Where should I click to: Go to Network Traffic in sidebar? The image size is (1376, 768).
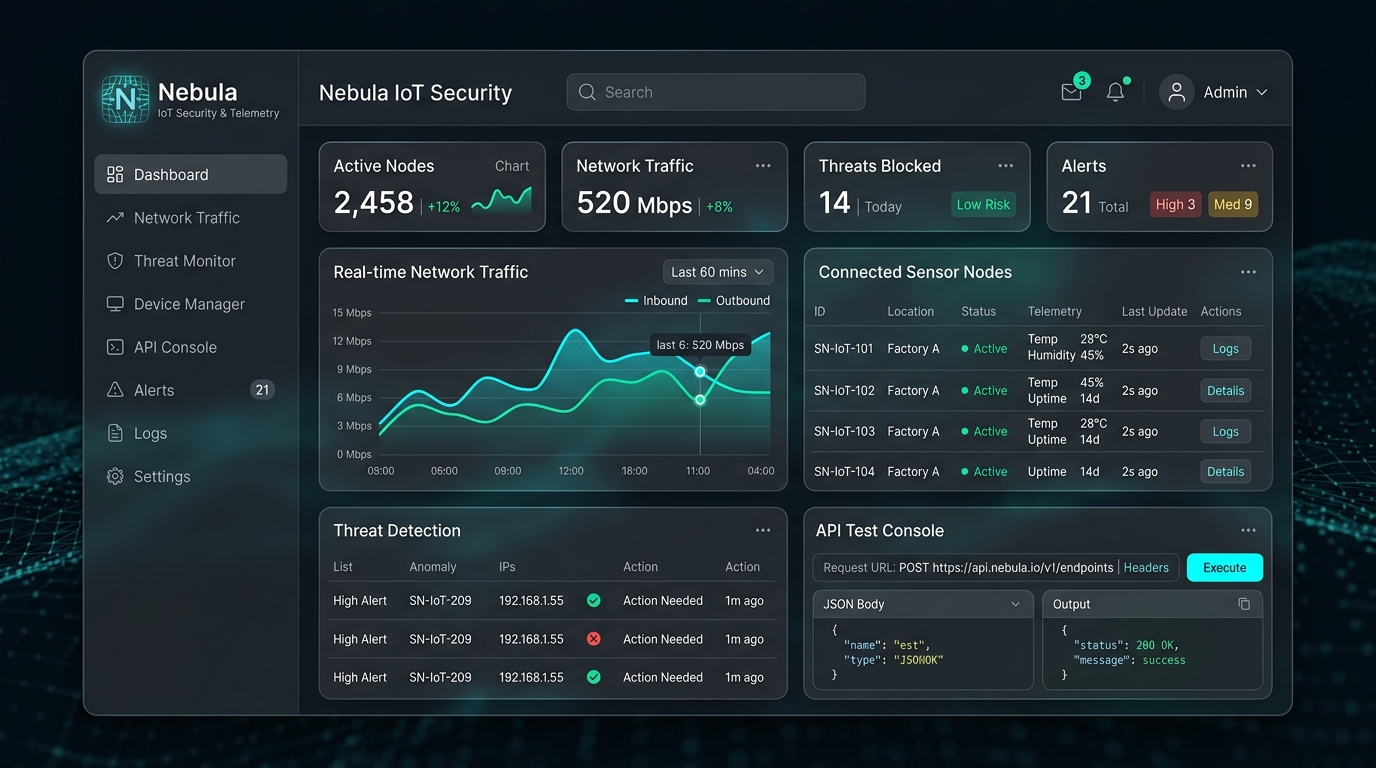(190, 217)
